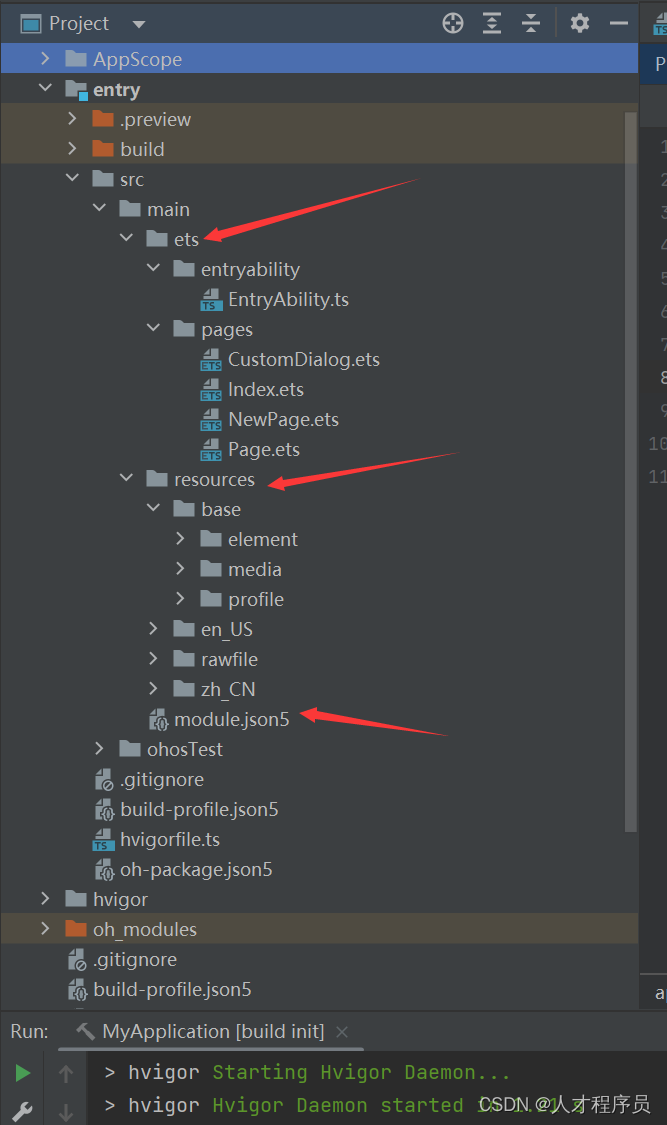Image resolution: width=667 pixels, height=1125 pixels.
Task: Select the rawfile folder label
Action: [230, 659]
